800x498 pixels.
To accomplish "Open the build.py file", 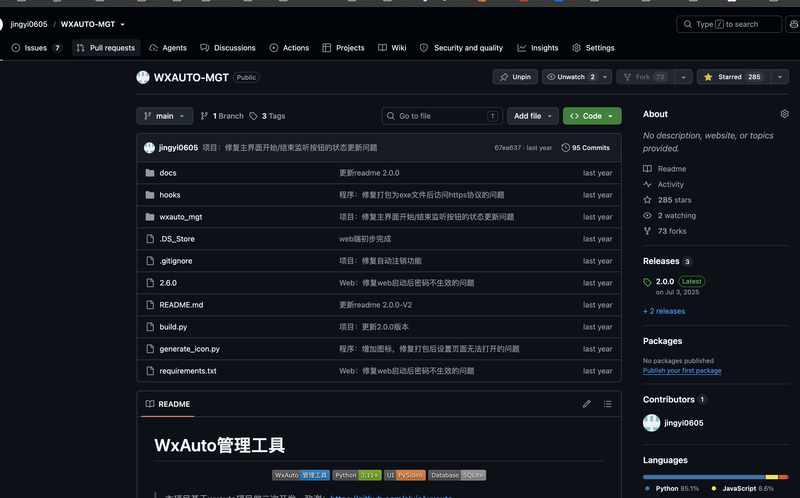I will point(173,327).
